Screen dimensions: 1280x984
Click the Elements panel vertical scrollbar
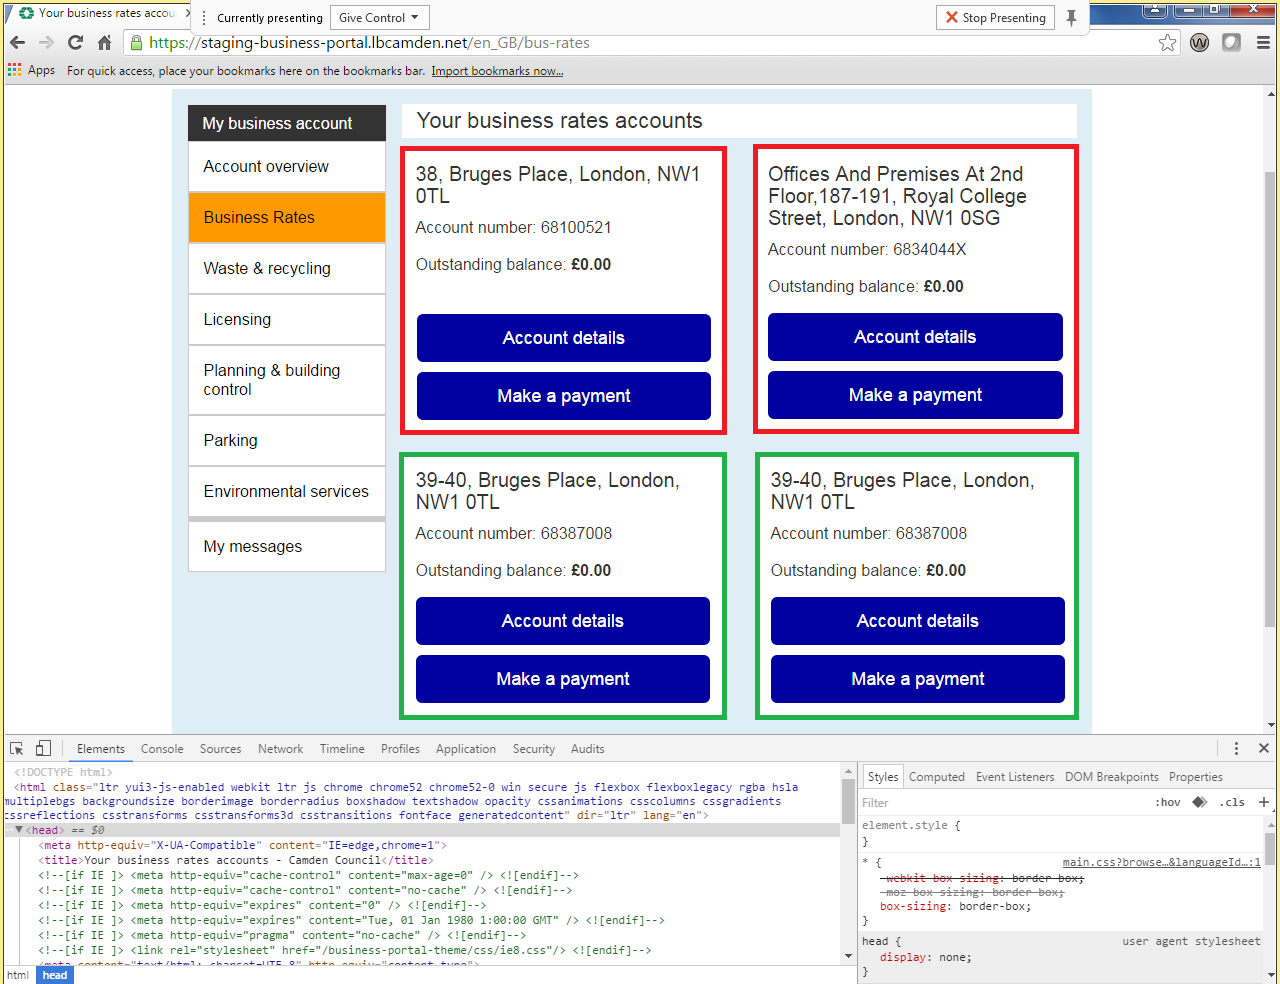pos(848,800)
